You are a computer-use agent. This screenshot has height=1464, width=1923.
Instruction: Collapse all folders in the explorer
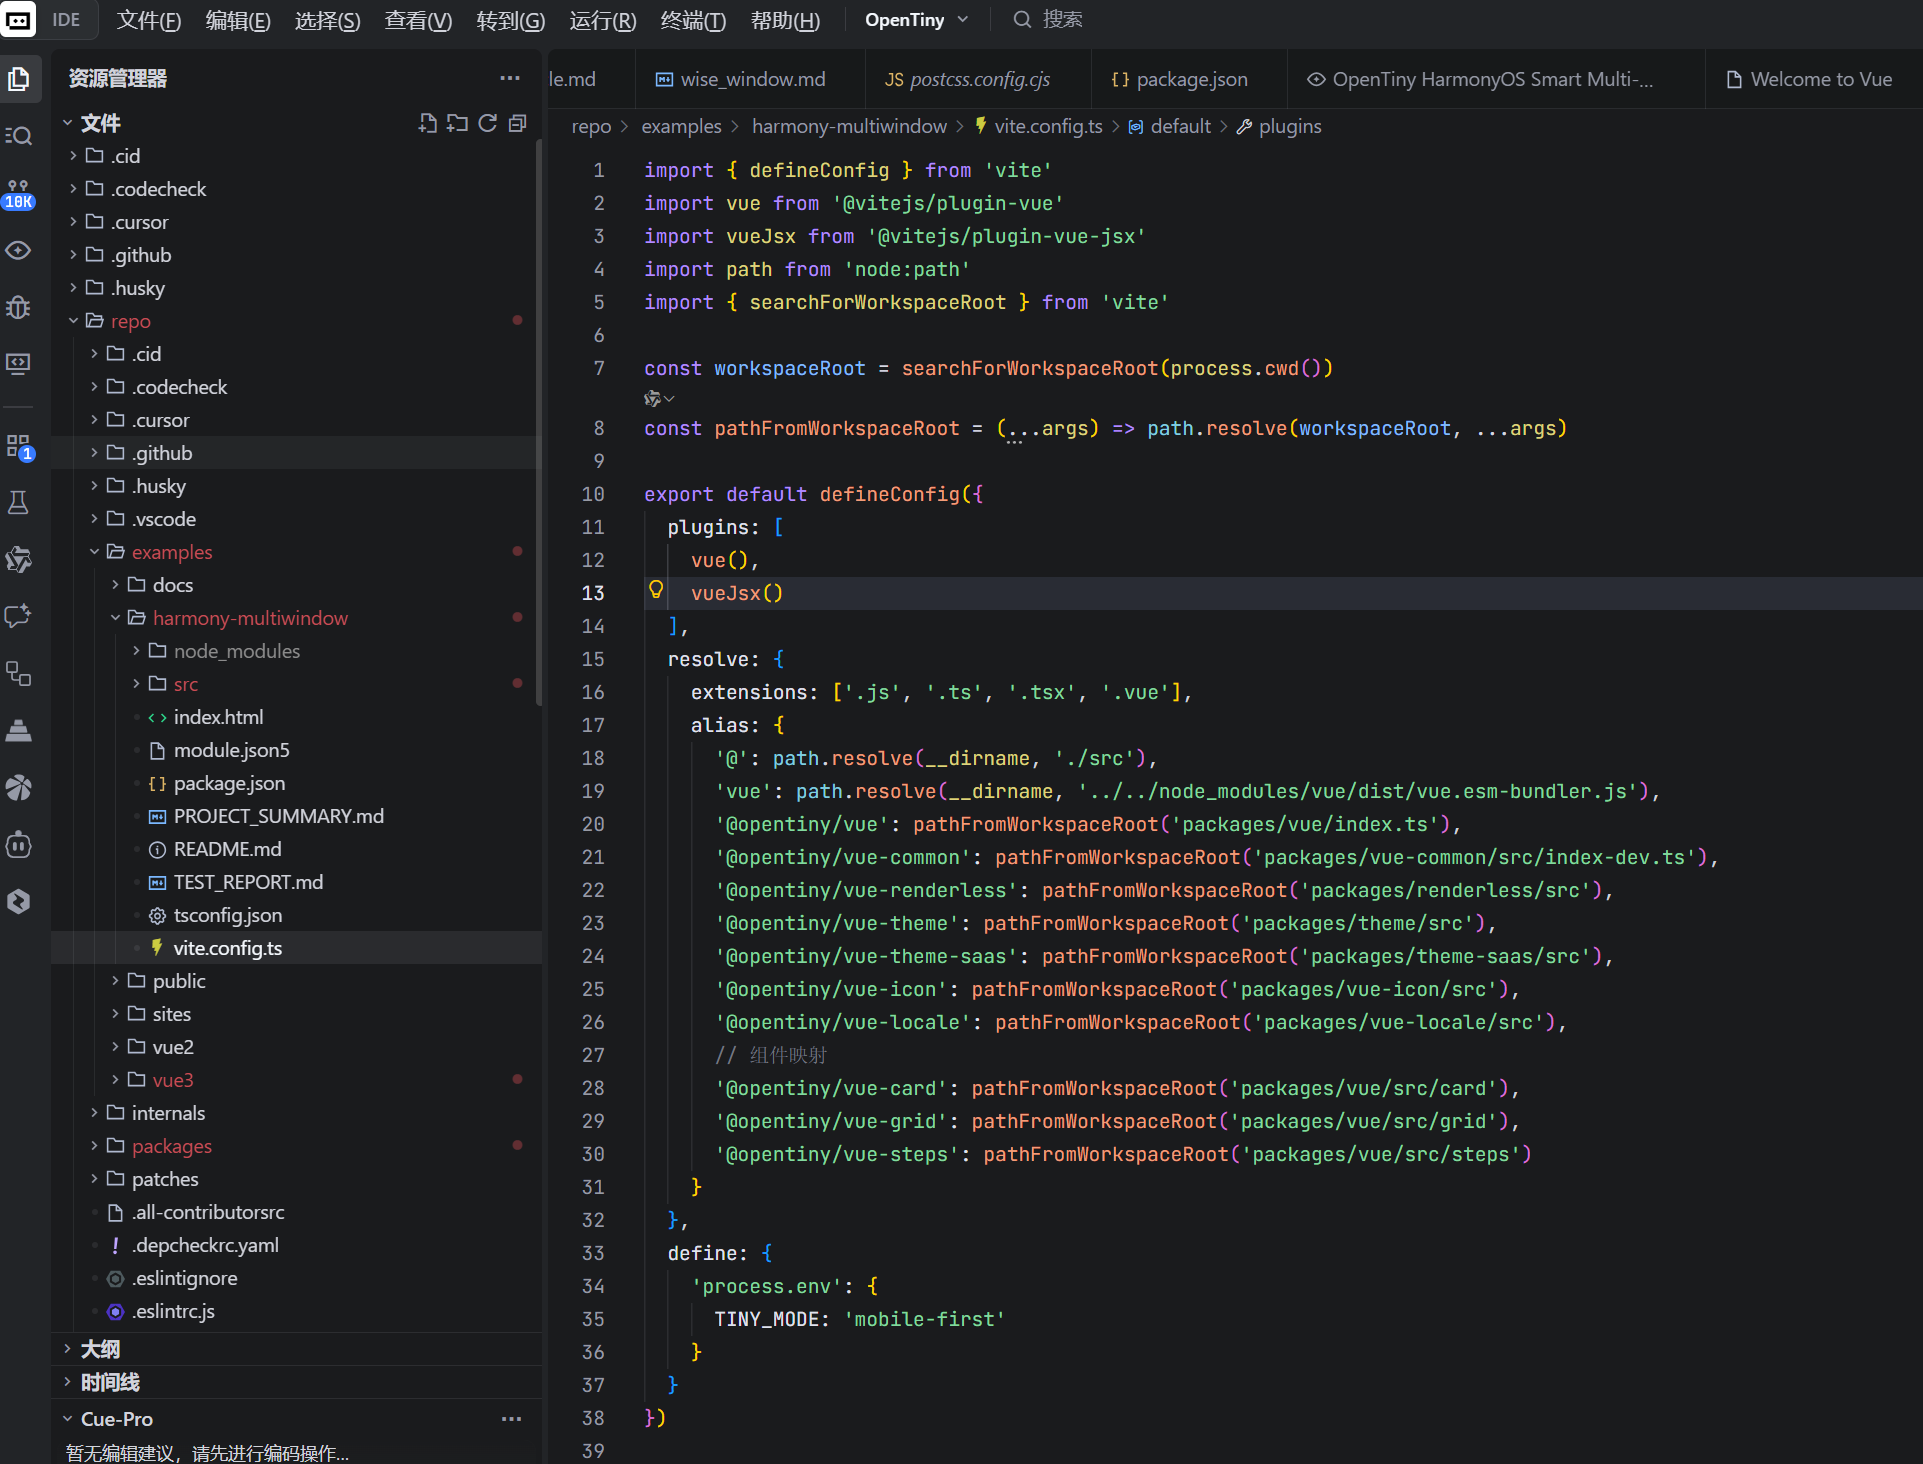[x=517, y=123]
